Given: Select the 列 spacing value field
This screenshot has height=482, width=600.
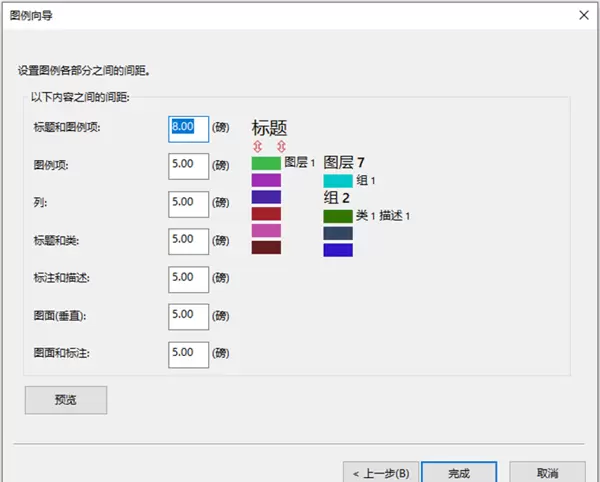Looking at the screenshot, I should click(188, 203).
